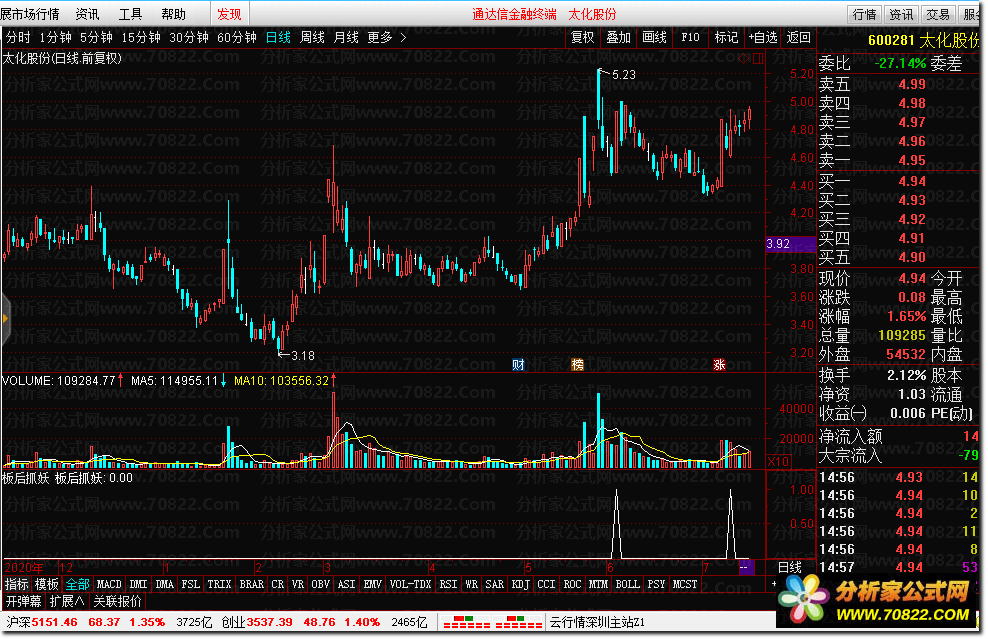The image size is (988, 639).
Task: Click the 复权 button
Action: (x=582, y=38)
